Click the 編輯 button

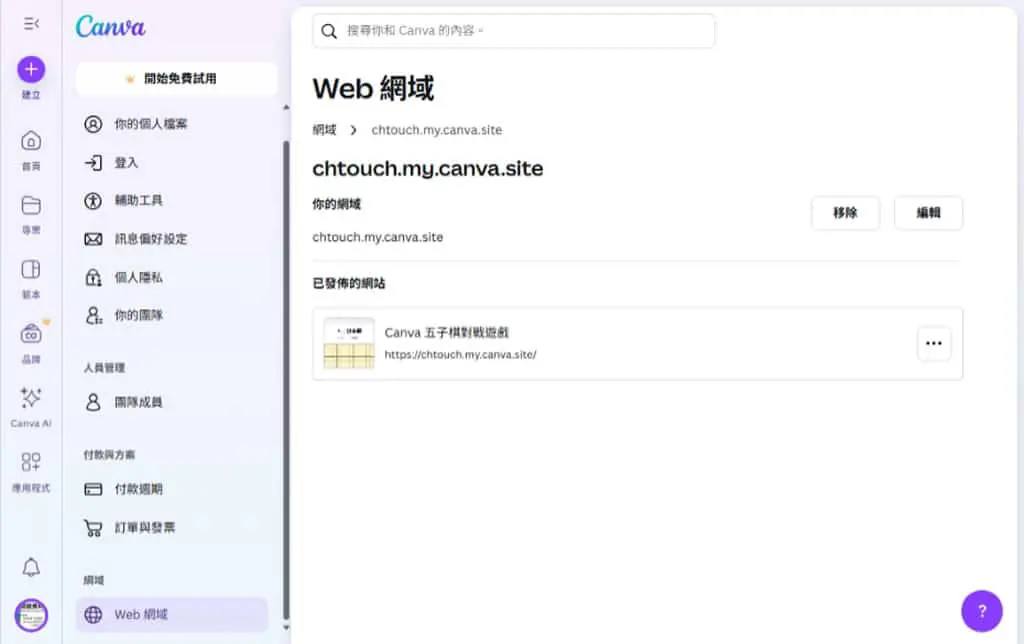click(x=928, y=213)
